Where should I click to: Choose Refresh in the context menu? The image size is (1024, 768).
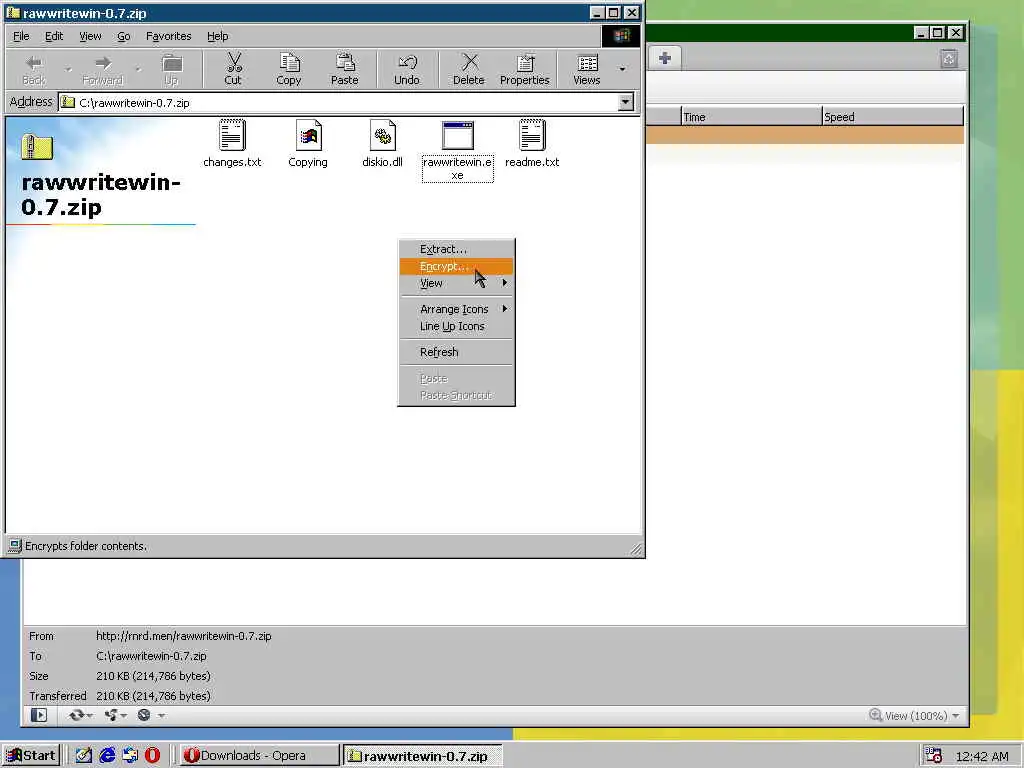pyautogui.click(x=456, y=352)
